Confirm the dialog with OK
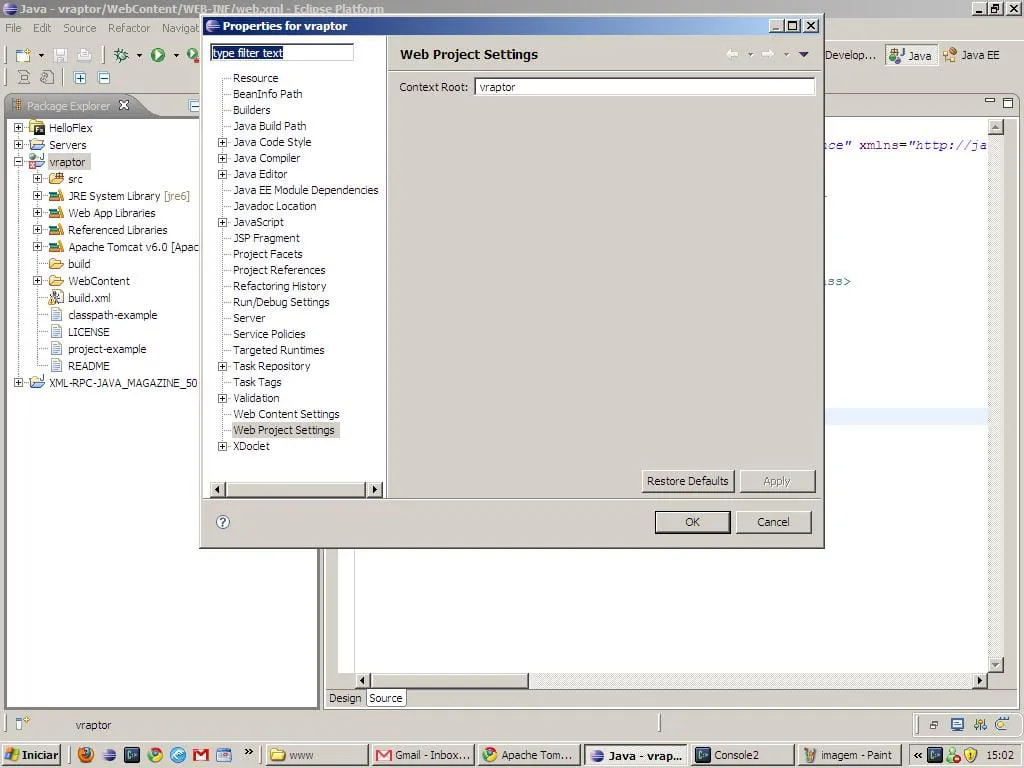 point(692,522)
